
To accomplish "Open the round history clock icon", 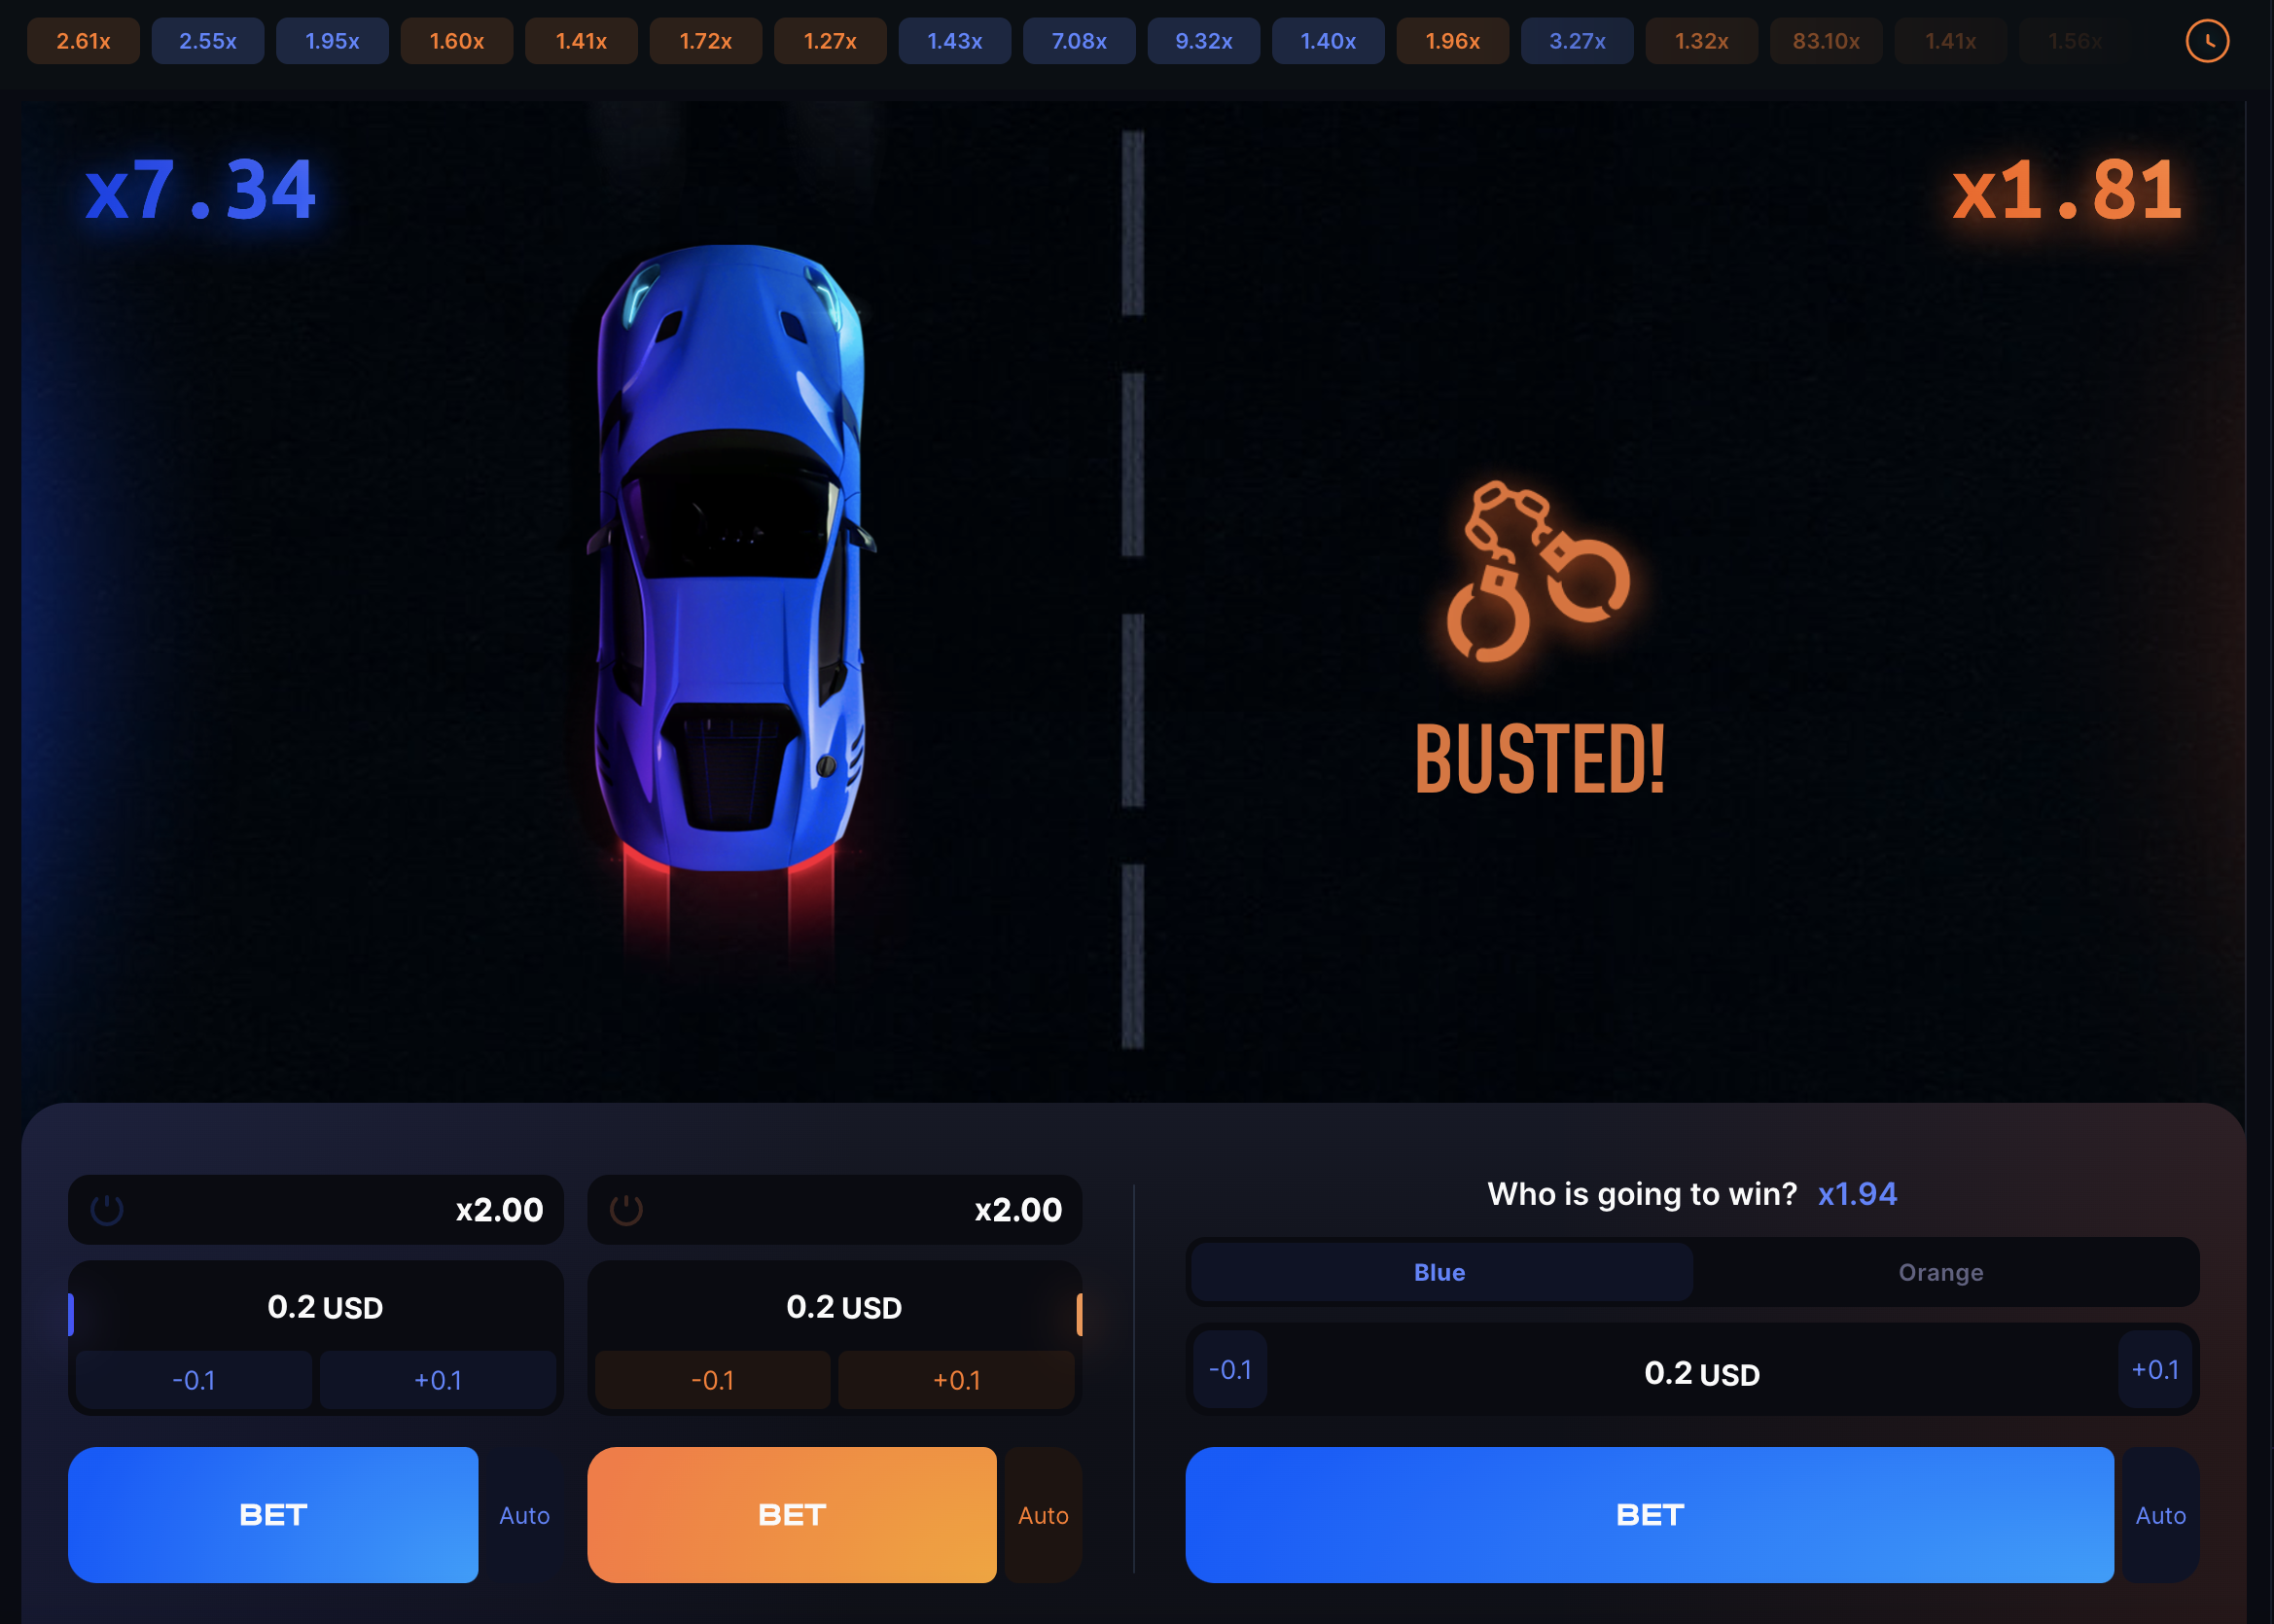I will point(2207,41).
